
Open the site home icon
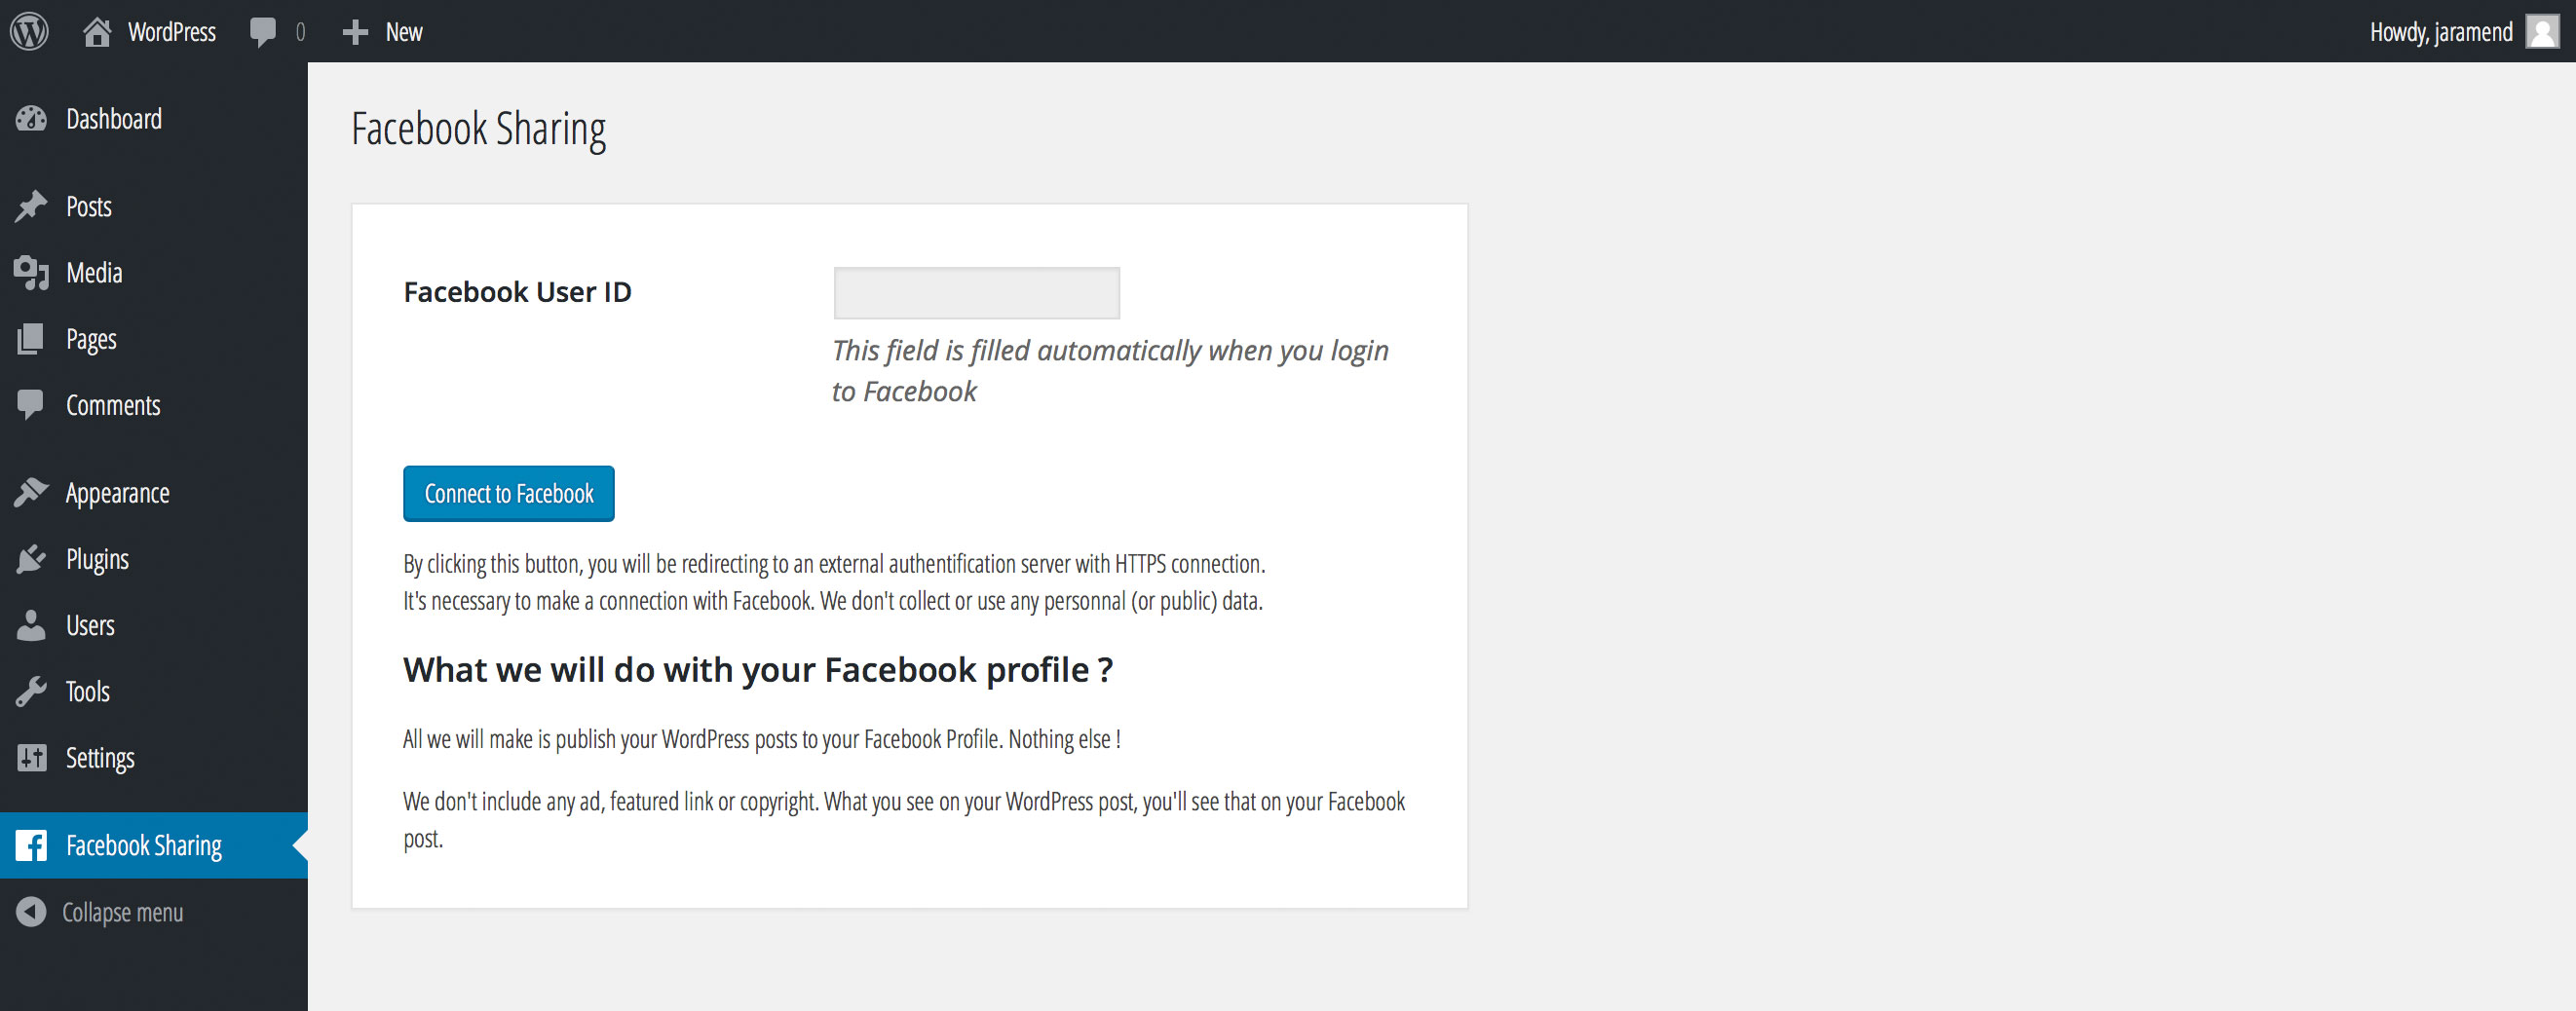tap(97, 32)
